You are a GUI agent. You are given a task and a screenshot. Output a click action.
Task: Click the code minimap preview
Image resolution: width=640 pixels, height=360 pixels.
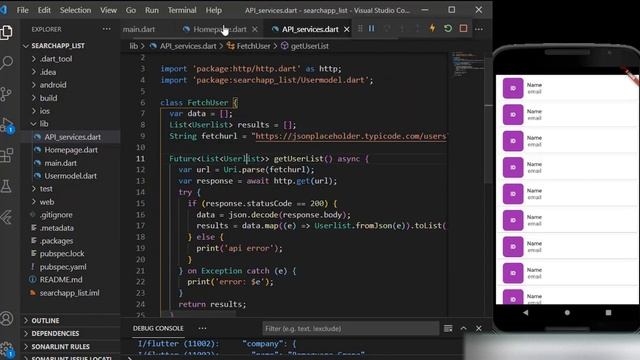click(468, 65)
